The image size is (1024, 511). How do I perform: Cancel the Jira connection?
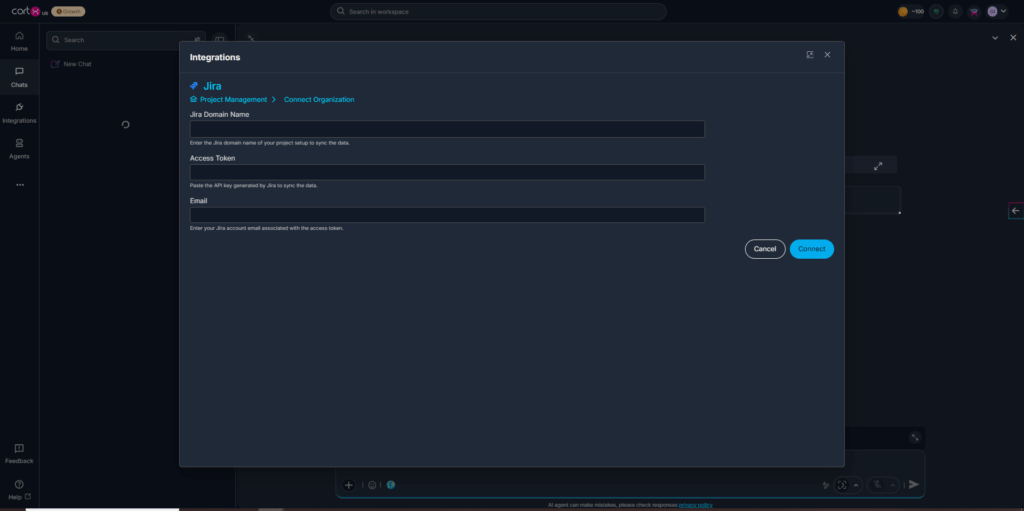(765, 249)
